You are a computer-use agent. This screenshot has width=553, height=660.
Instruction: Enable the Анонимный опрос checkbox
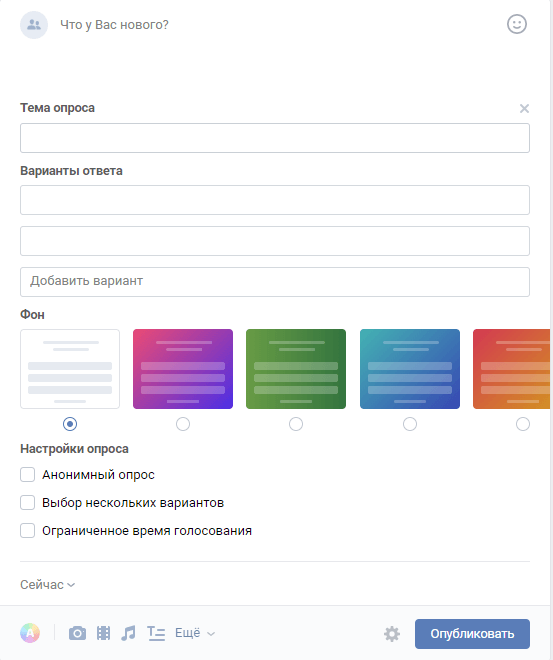28,475
